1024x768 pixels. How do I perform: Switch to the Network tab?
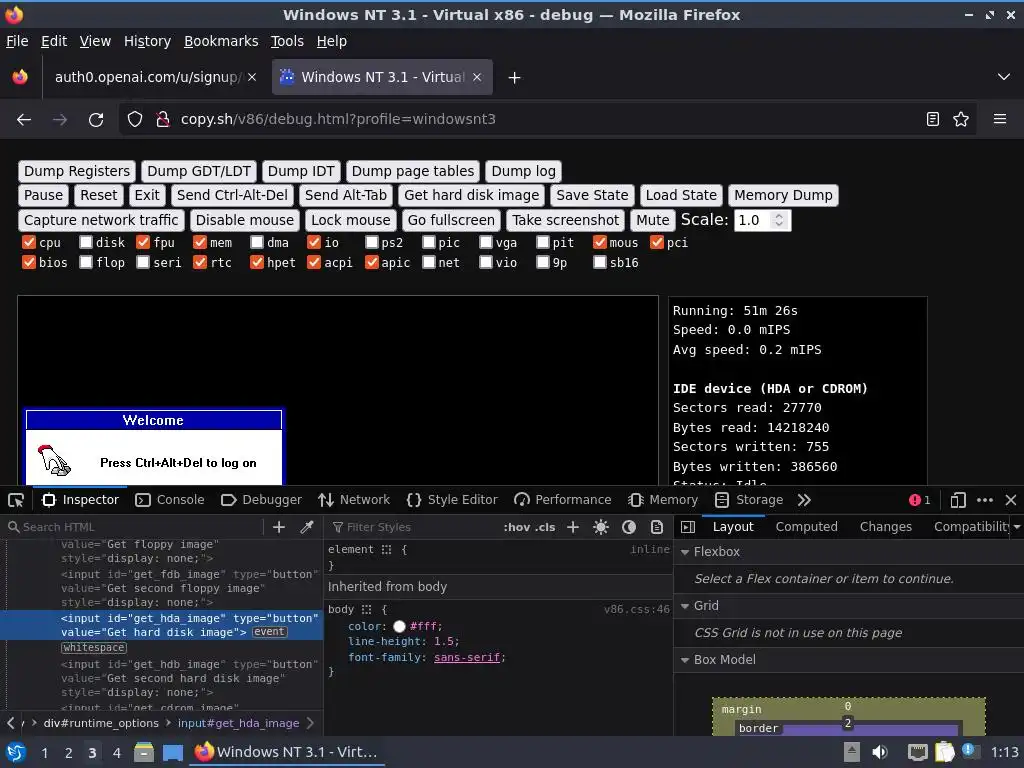[x=354, y=500]
